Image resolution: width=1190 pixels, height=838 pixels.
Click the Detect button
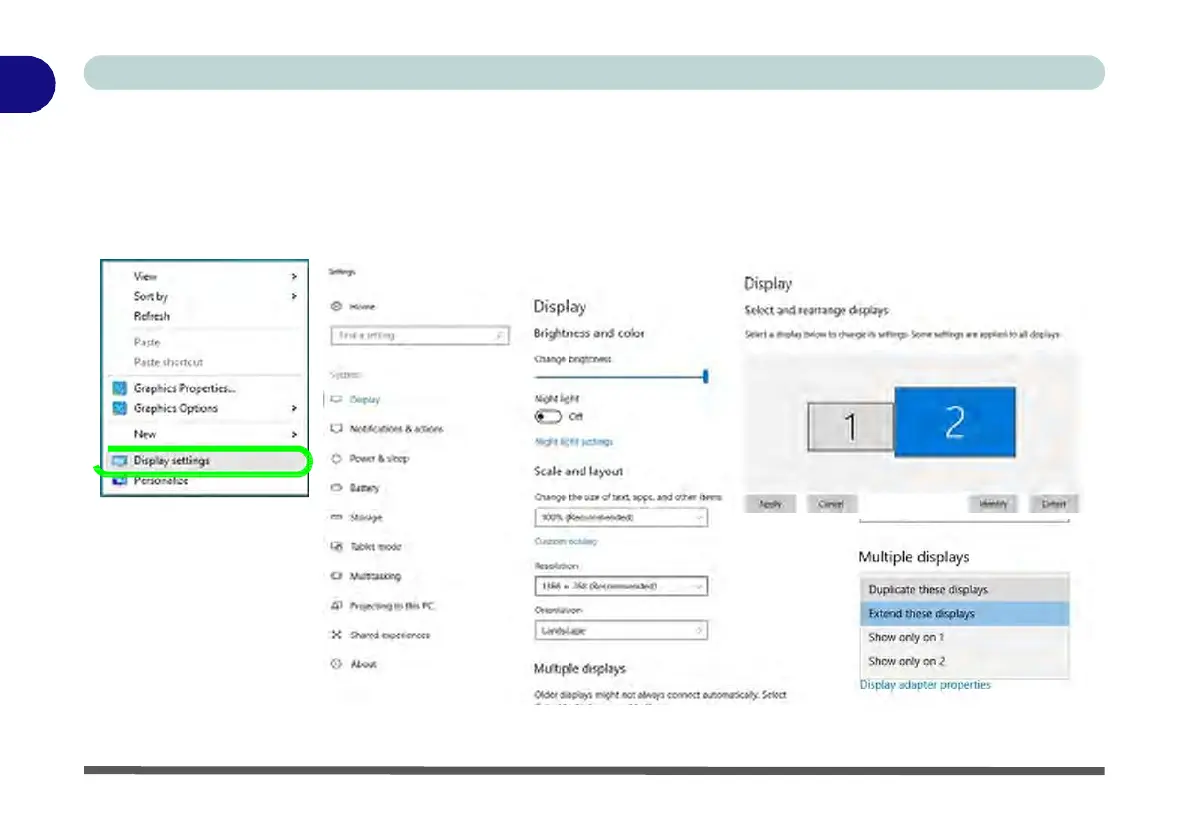[x=1053, y=503]
